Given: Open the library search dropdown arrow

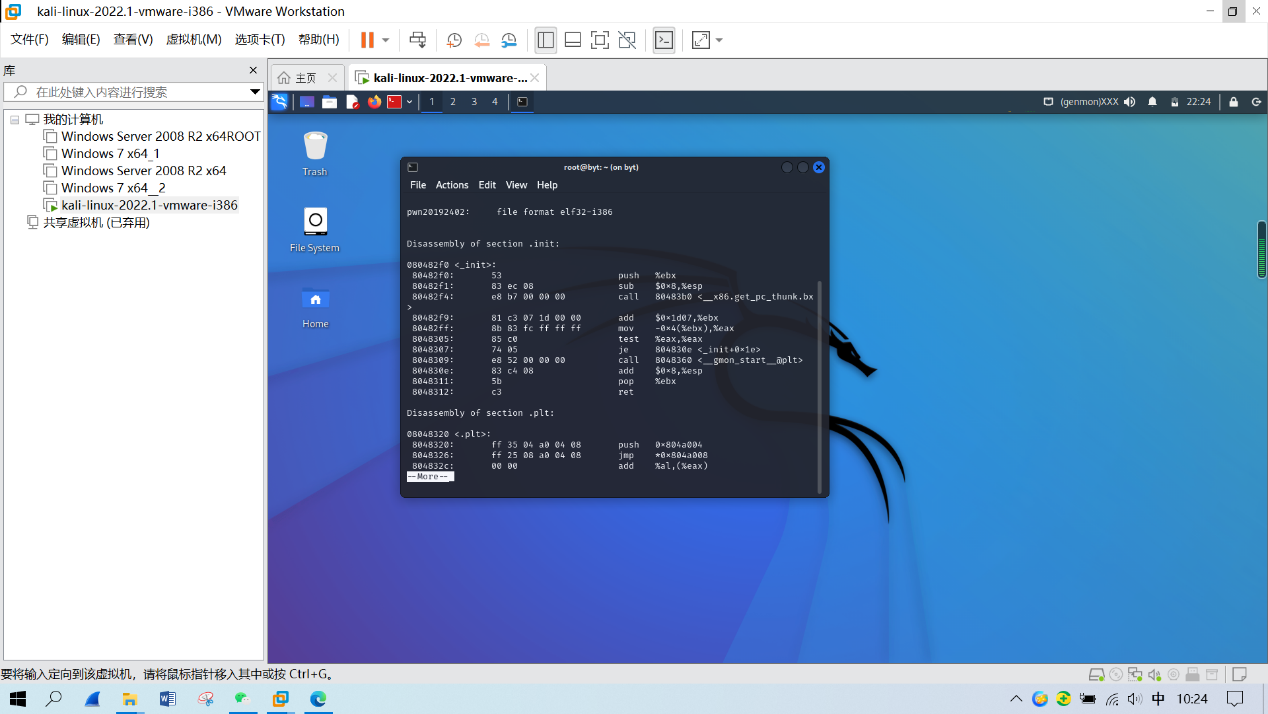Looking at the screenshot, I should tap(255, 92).
